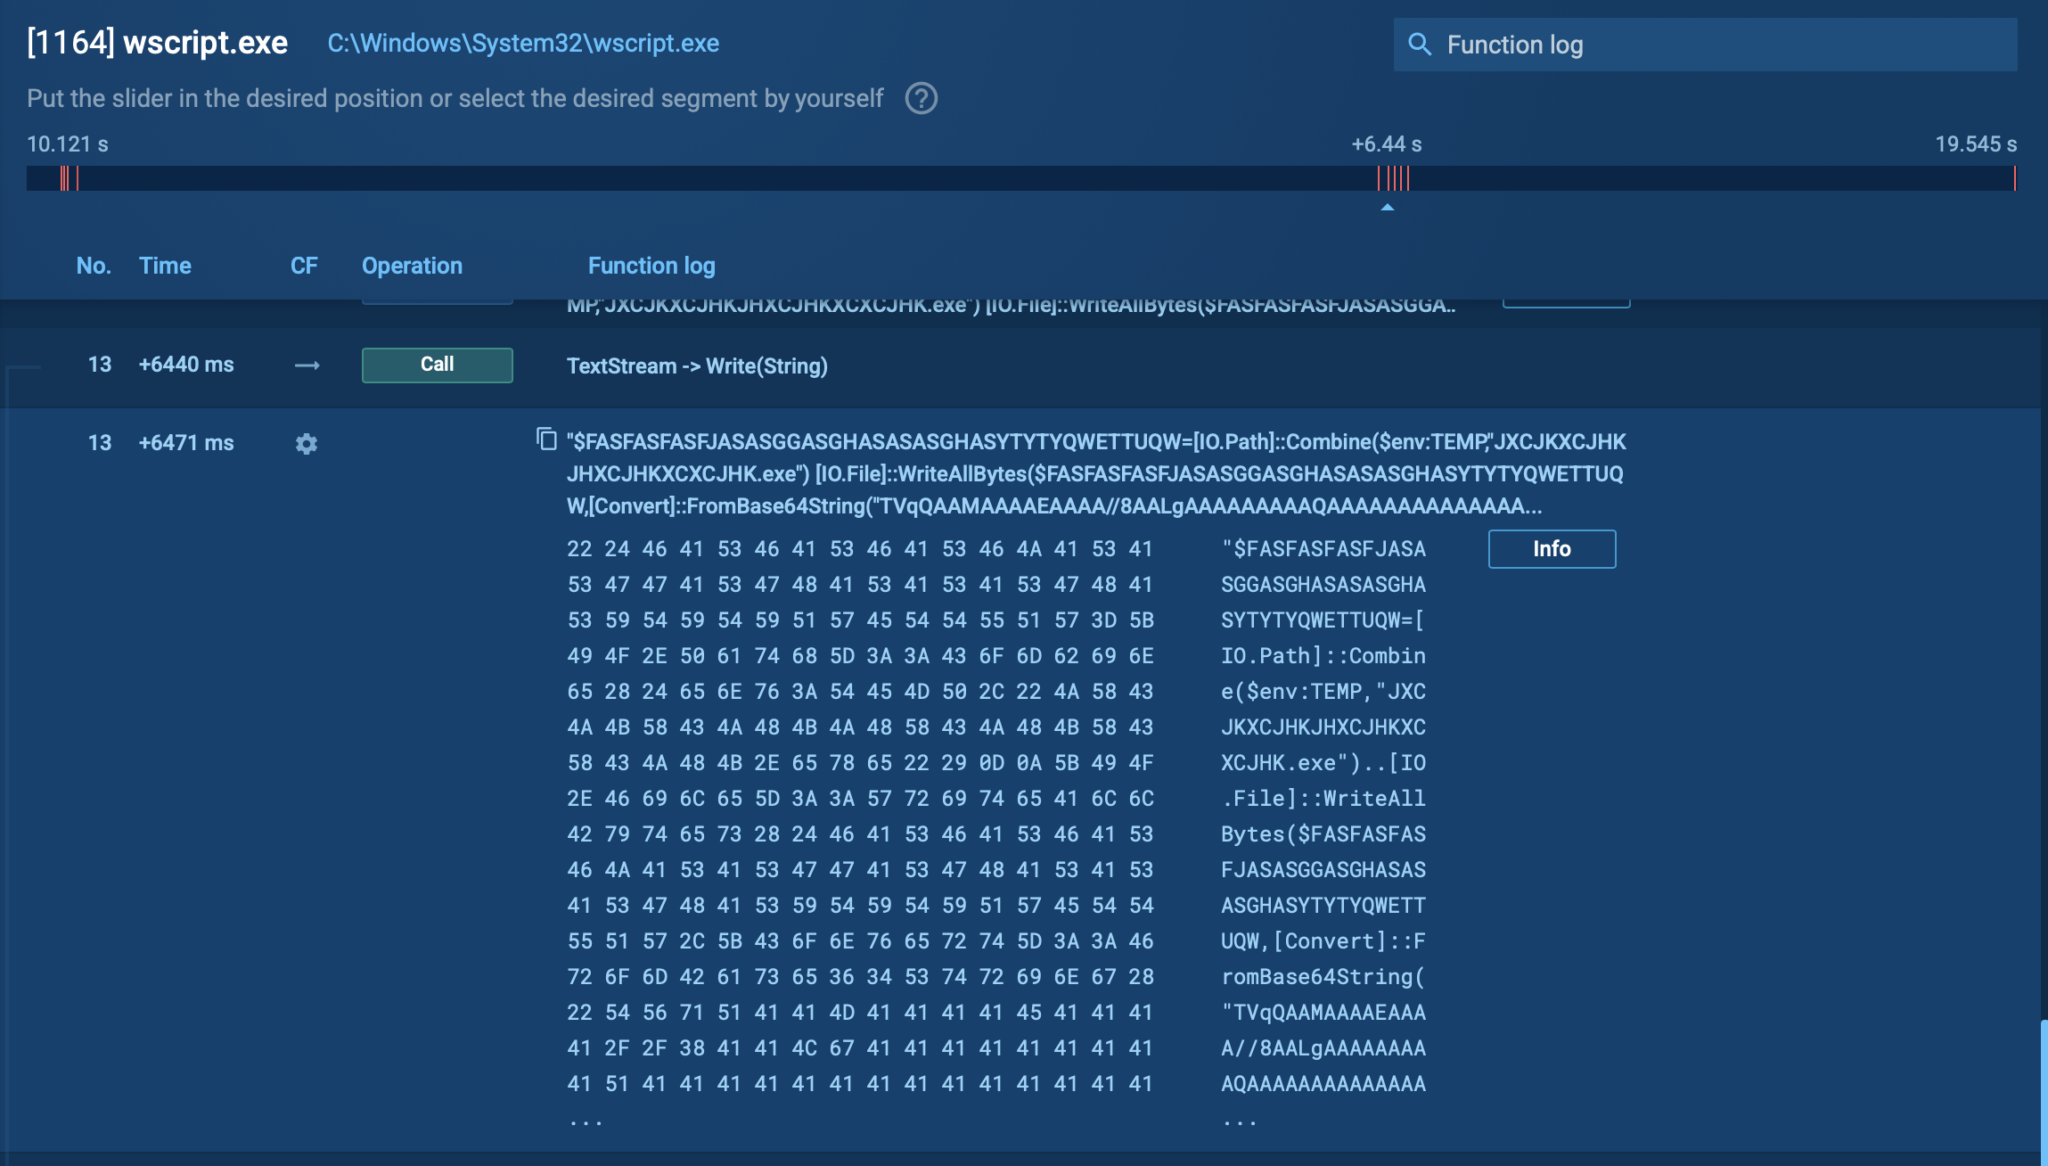Click the magnifier search icon
Screen dimensions: 2048x1166
tap(1419, 44)
